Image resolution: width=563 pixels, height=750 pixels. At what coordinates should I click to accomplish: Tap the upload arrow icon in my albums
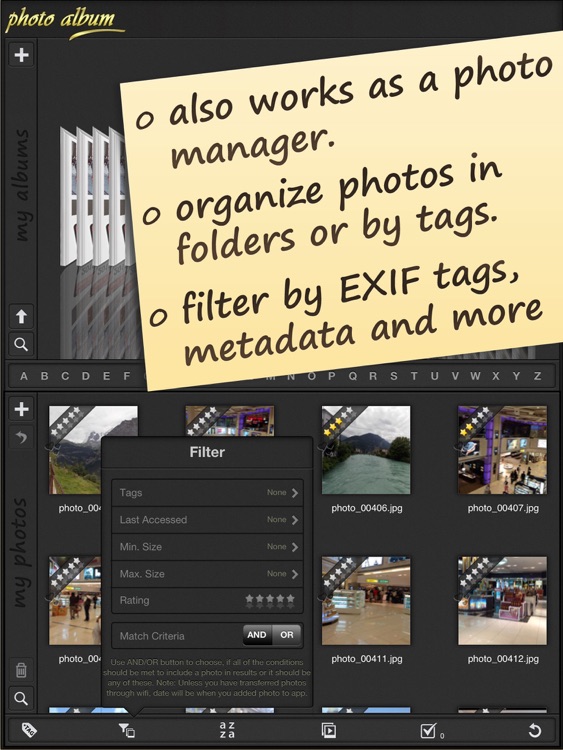(21, 316)
